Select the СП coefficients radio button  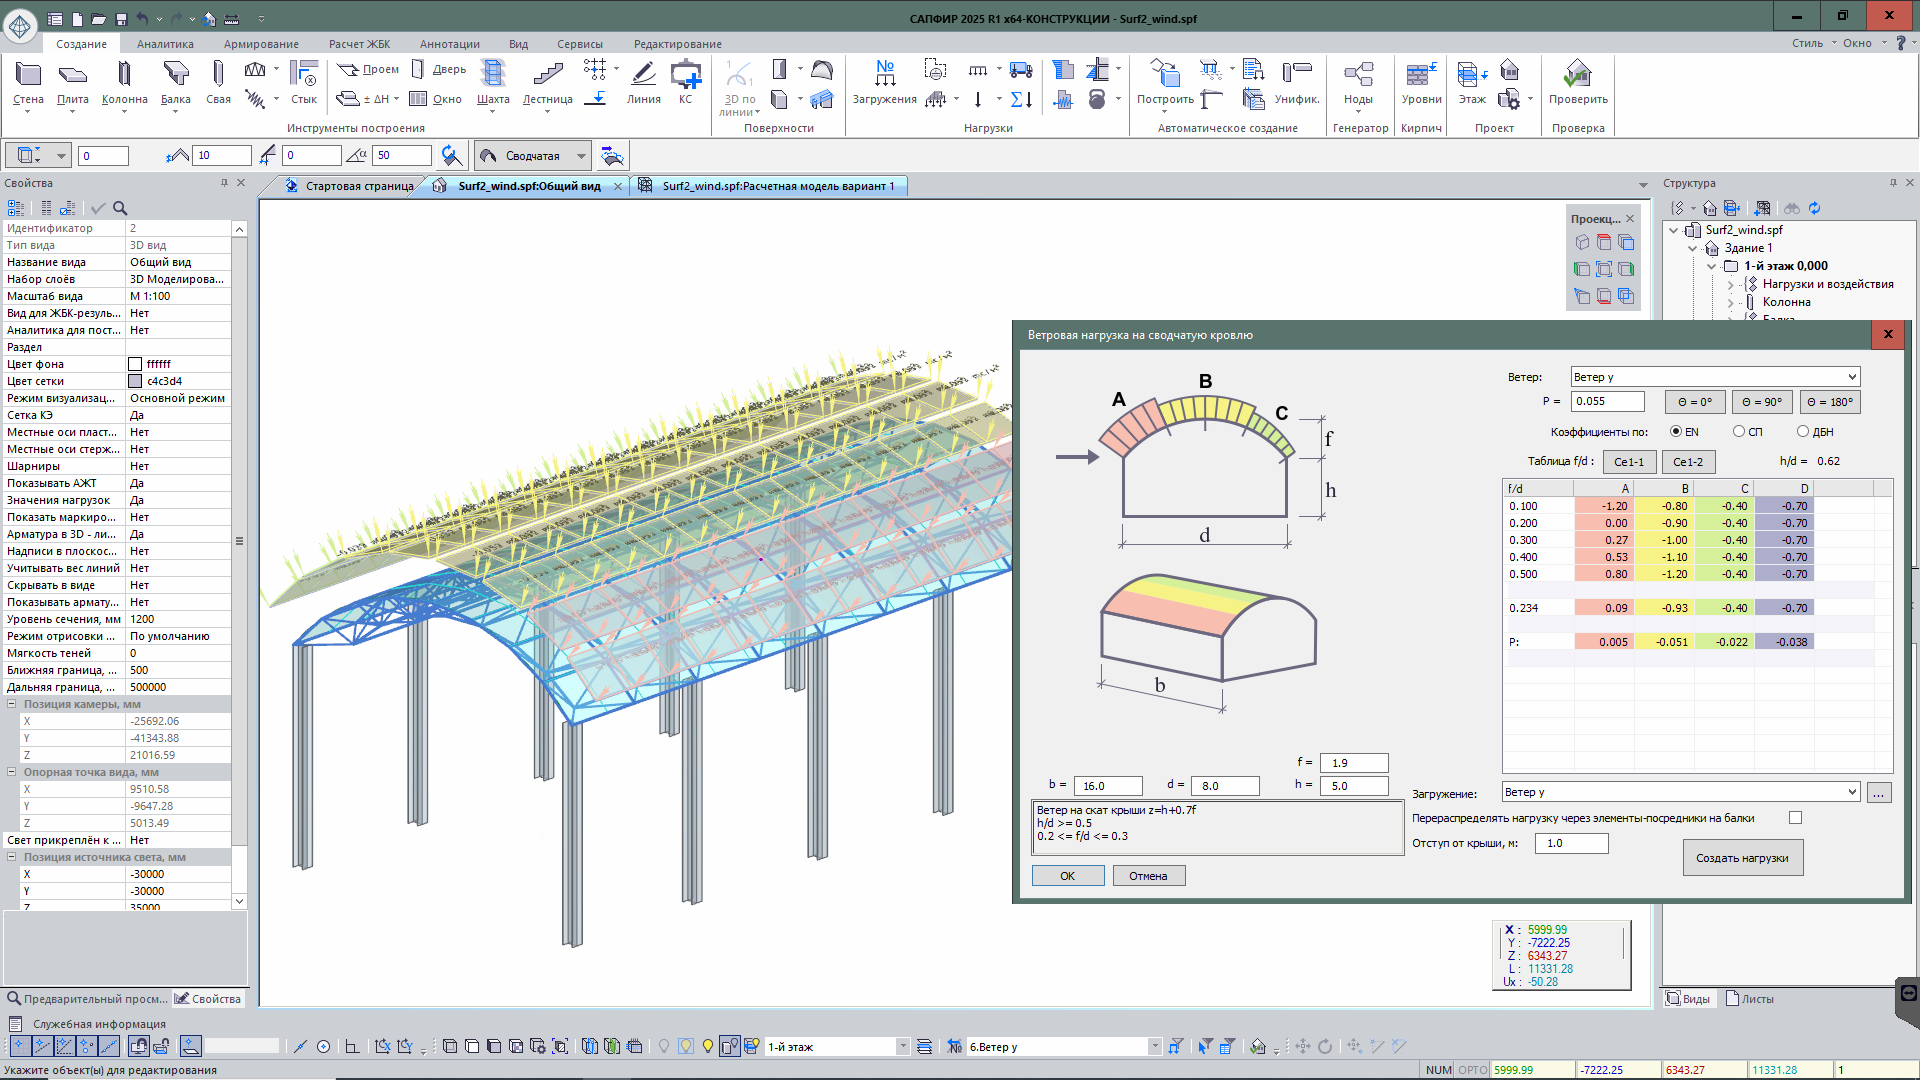1739,432
